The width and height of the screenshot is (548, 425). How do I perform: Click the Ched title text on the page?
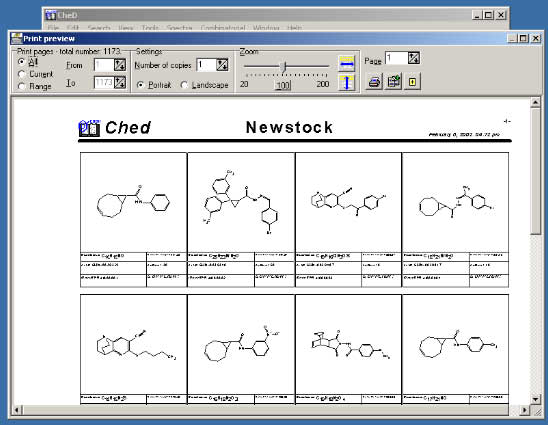click(x=128, y=128)
